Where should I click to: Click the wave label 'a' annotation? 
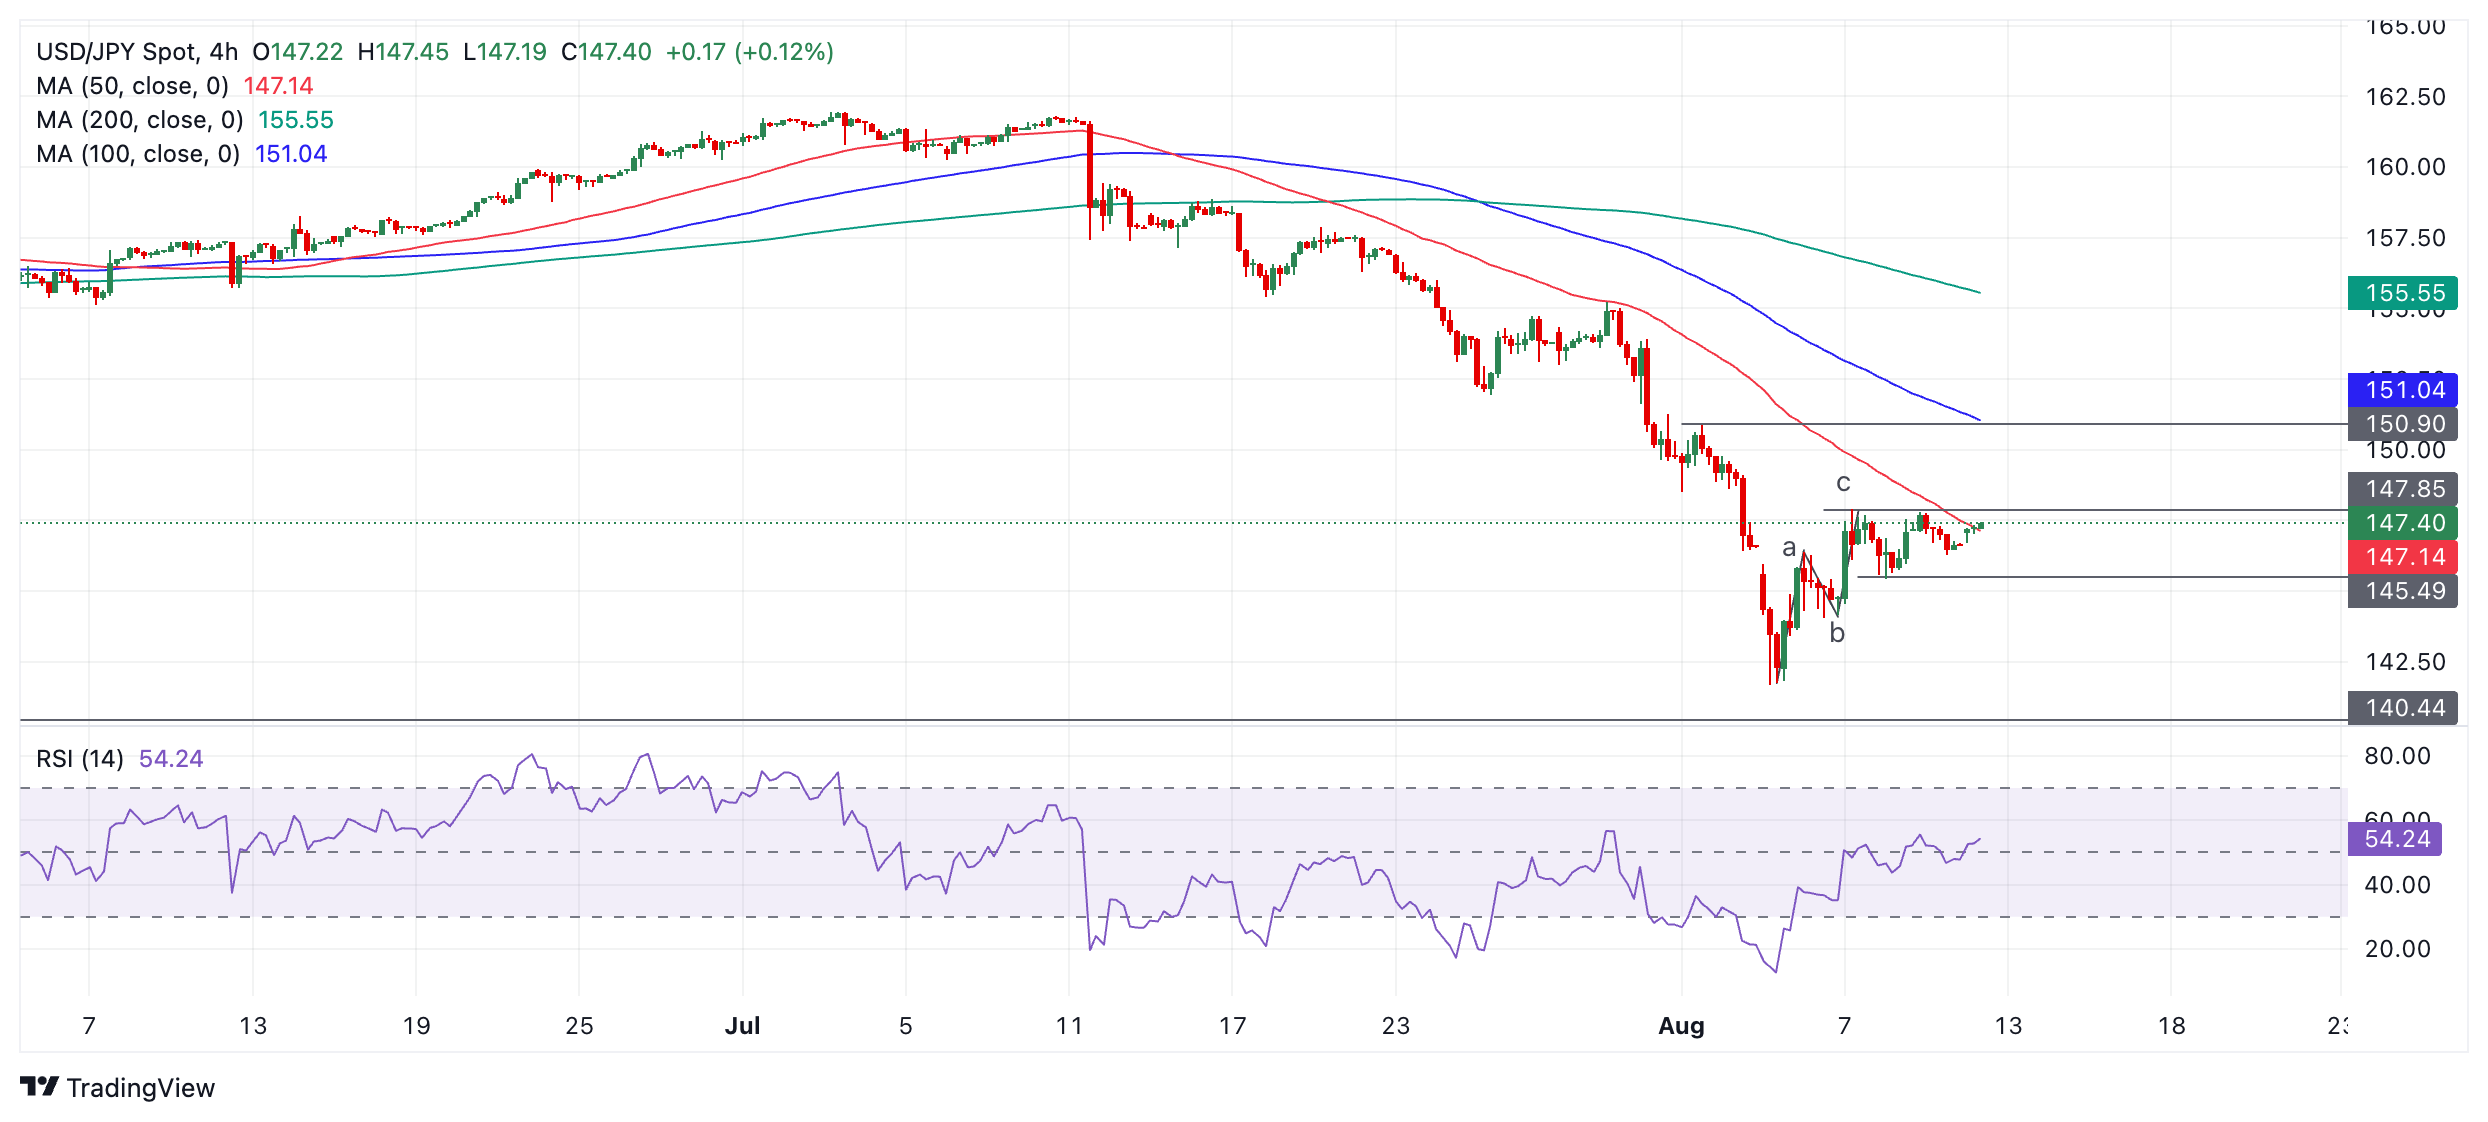pos(1789,548)
